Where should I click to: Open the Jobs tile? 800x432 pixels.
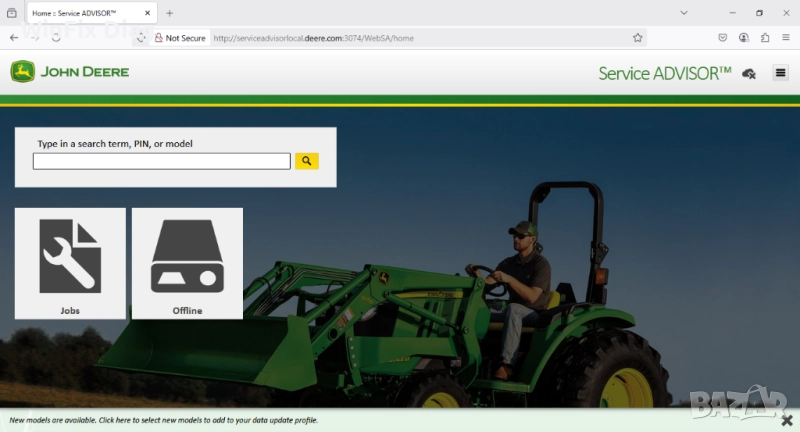tap(70, 263)
